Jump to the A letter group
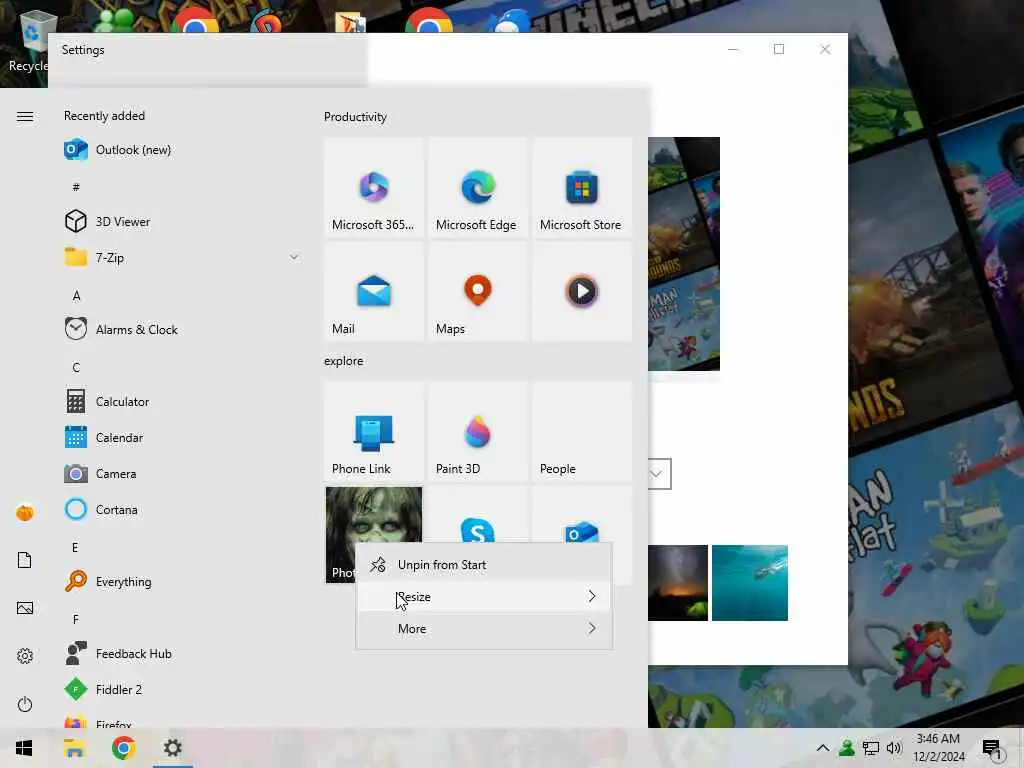Viewport: 1024px width, 768px height. [x=76, y=296]
